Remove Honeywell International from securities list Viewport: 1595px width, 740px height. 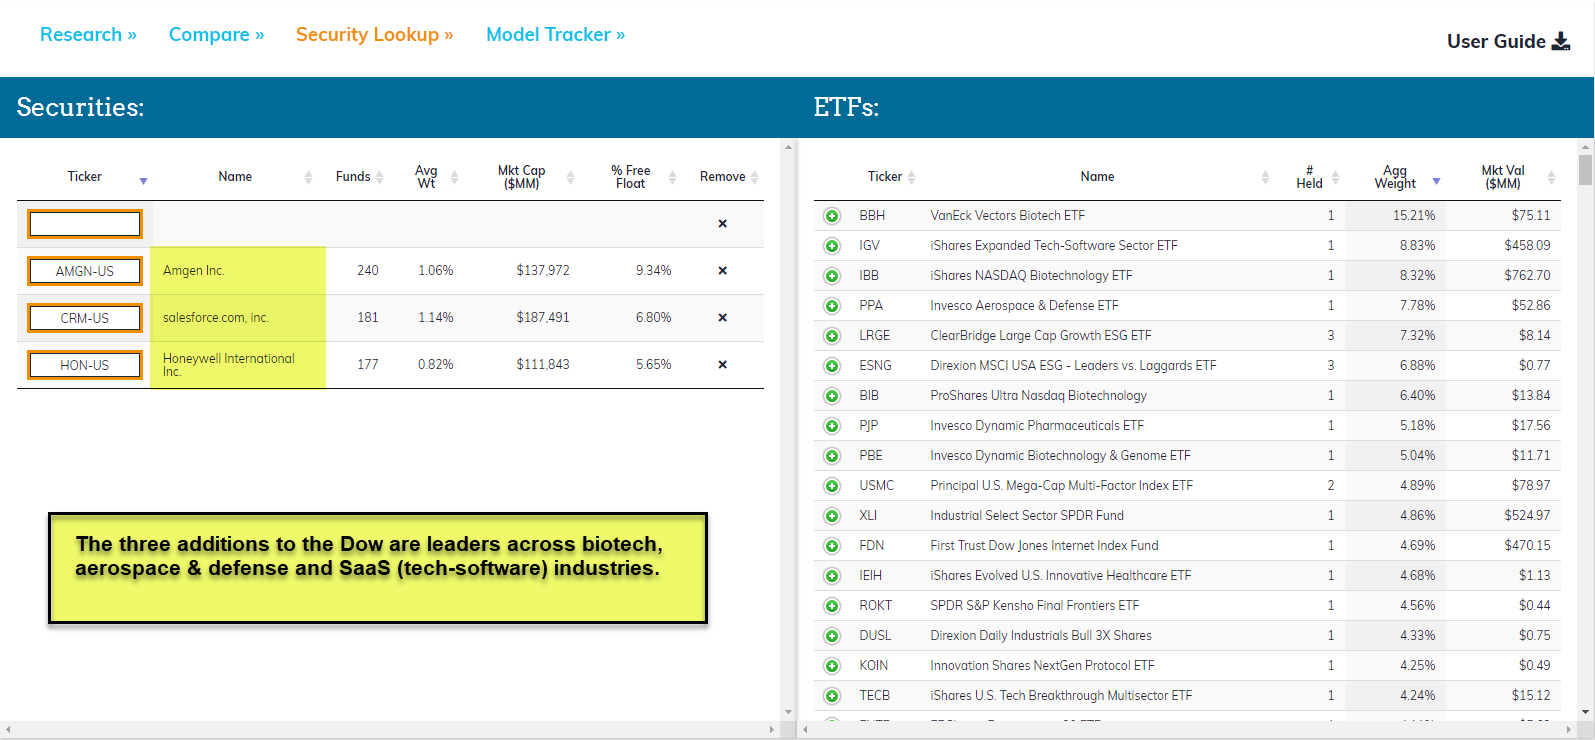(x=722, y=365)
